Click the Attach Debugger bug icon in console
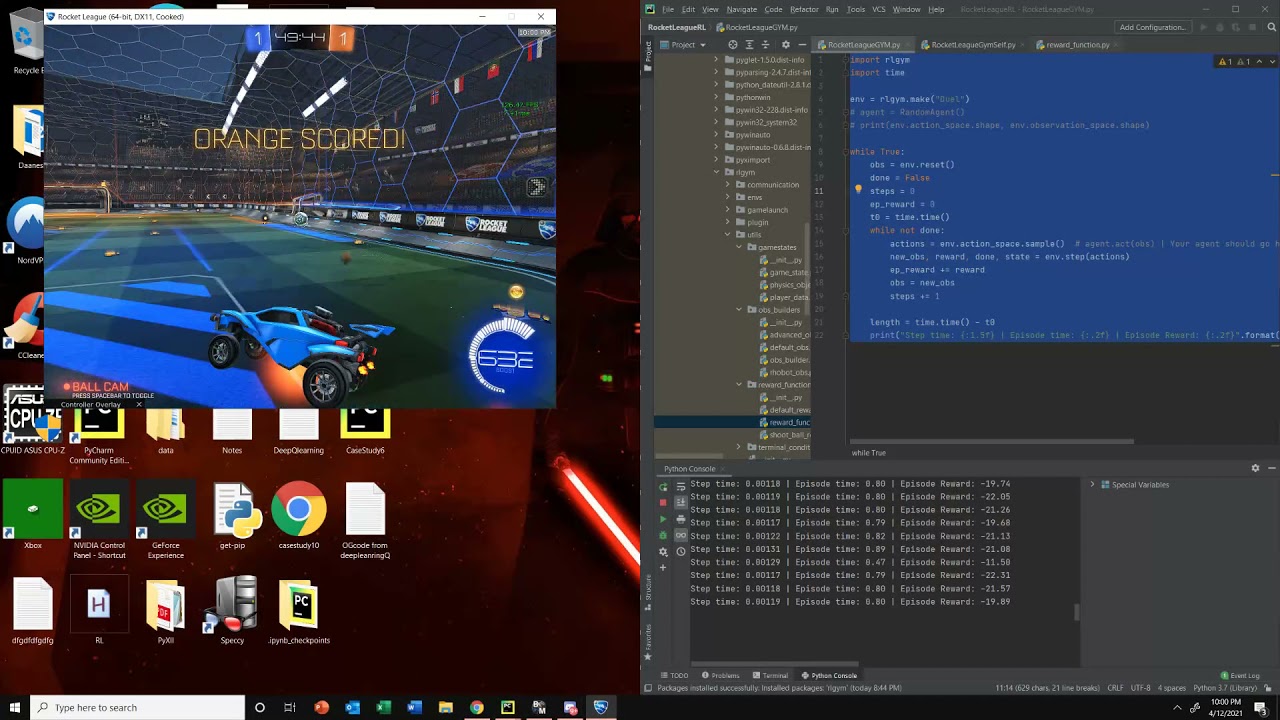The image size is (1280, 720). coord(663,535)
